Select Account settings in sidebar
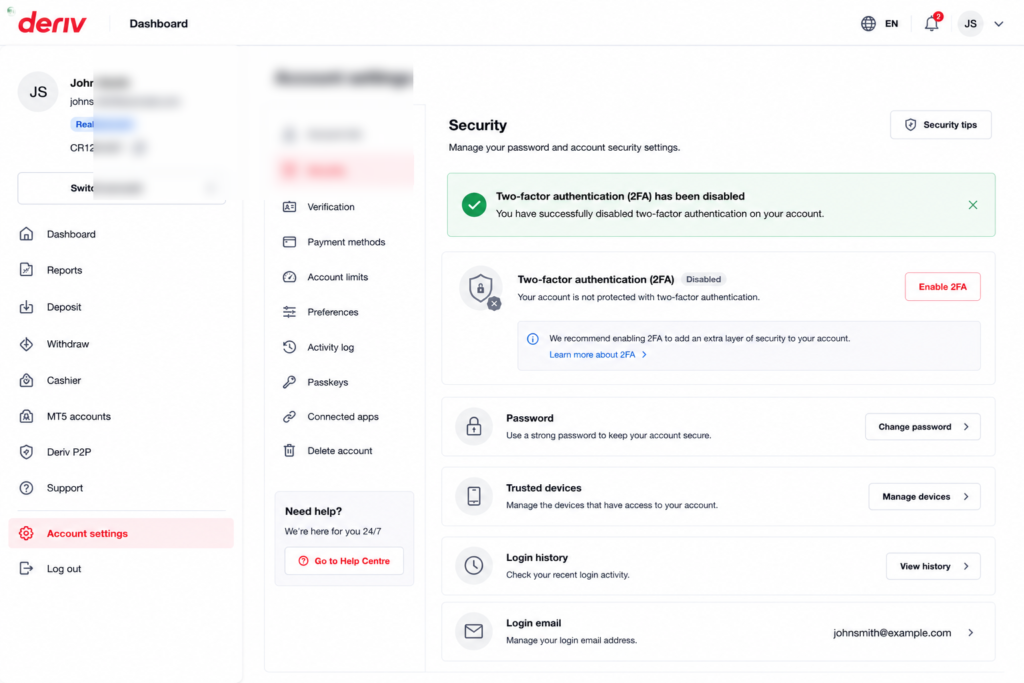This screenshot has width=1024, height=683. 121,533
